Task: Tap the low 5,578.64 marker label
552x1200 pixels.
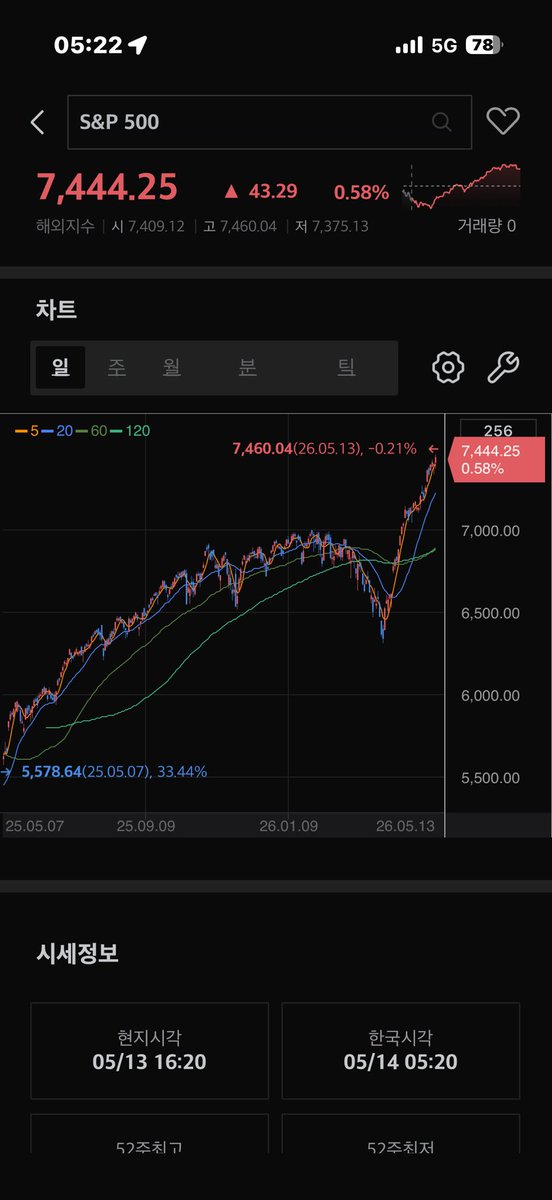Action: pyautogui.click(x=114, y=771)
